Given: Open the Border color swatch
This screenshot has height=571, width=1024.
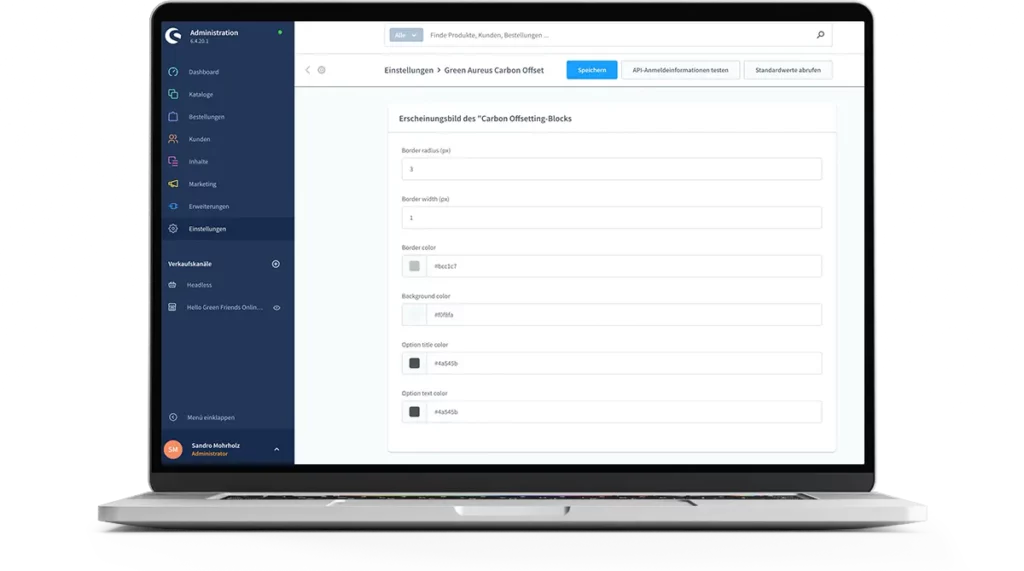Looking at the screenshot, I should [414, 266].
